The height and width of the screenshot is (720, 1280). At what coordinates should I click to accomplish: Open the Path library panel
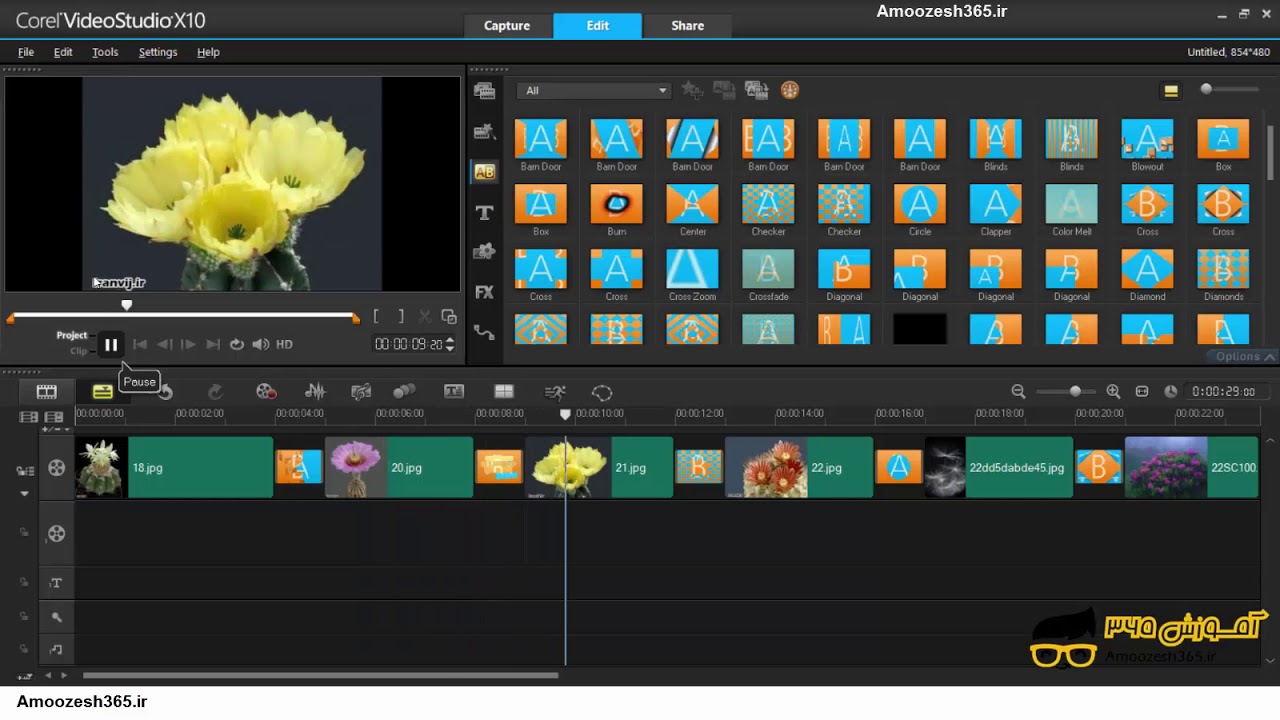(x=485, y=332)
